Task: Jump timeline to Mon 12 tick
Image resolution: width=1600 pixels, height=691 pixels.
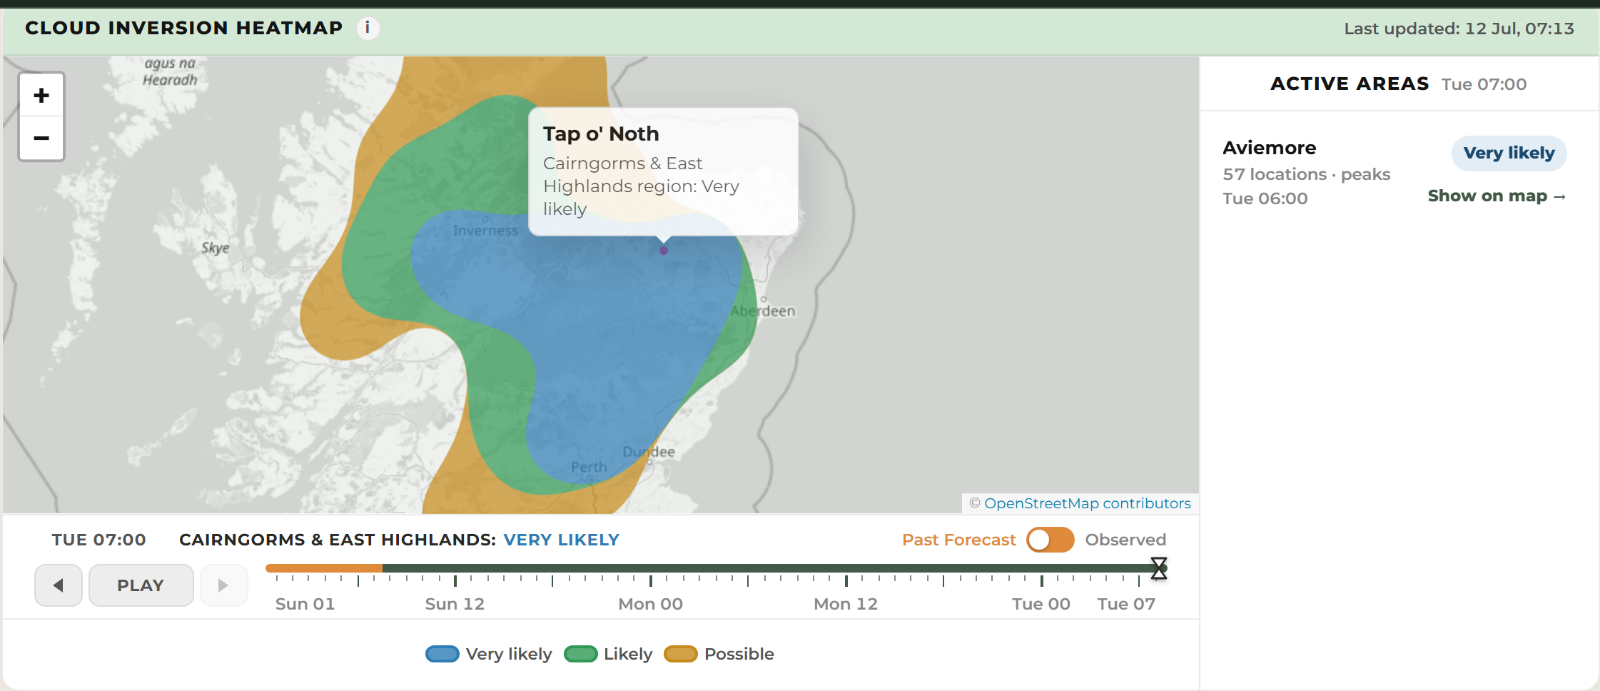Action: tap(846, 580)
